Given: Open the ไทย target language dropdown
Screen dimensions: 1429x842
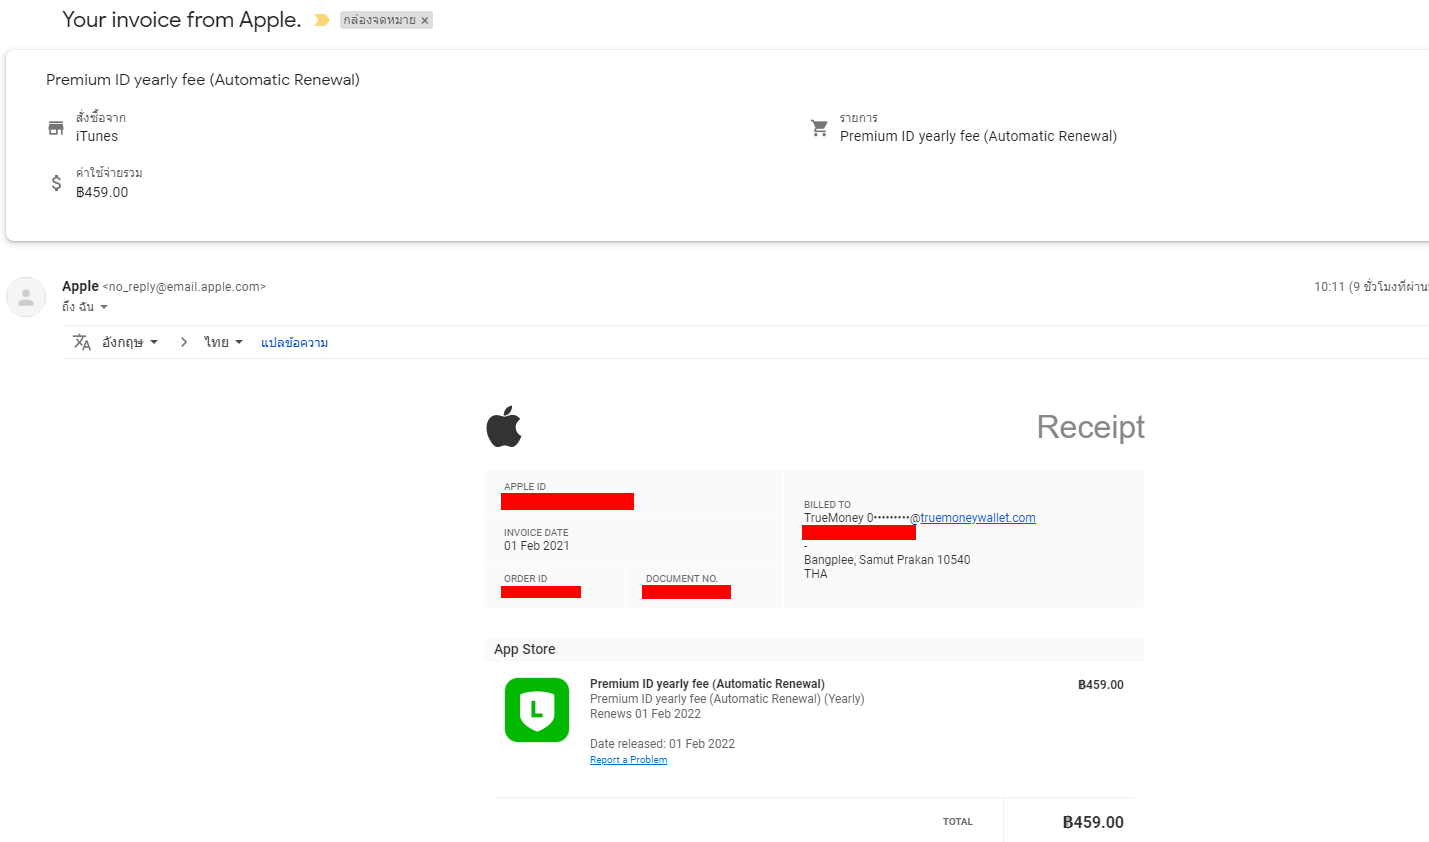Looking at the screenshot, I should 224,342.
